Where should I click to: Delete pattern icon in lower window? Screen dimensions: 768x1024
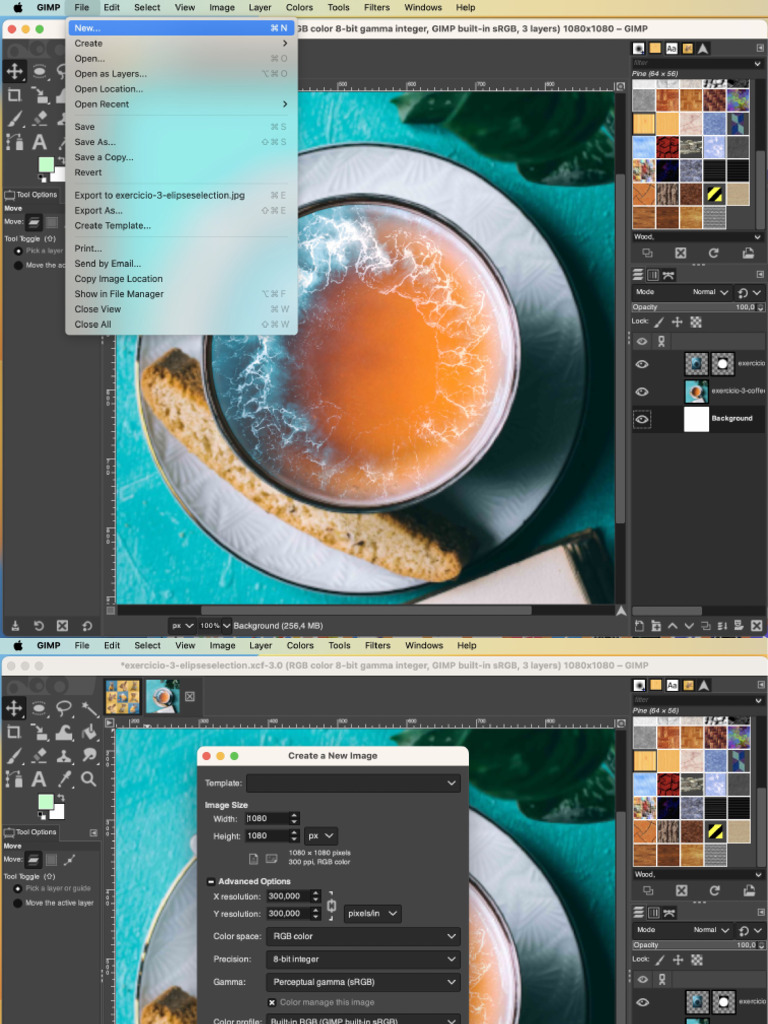tap(681, 890)
